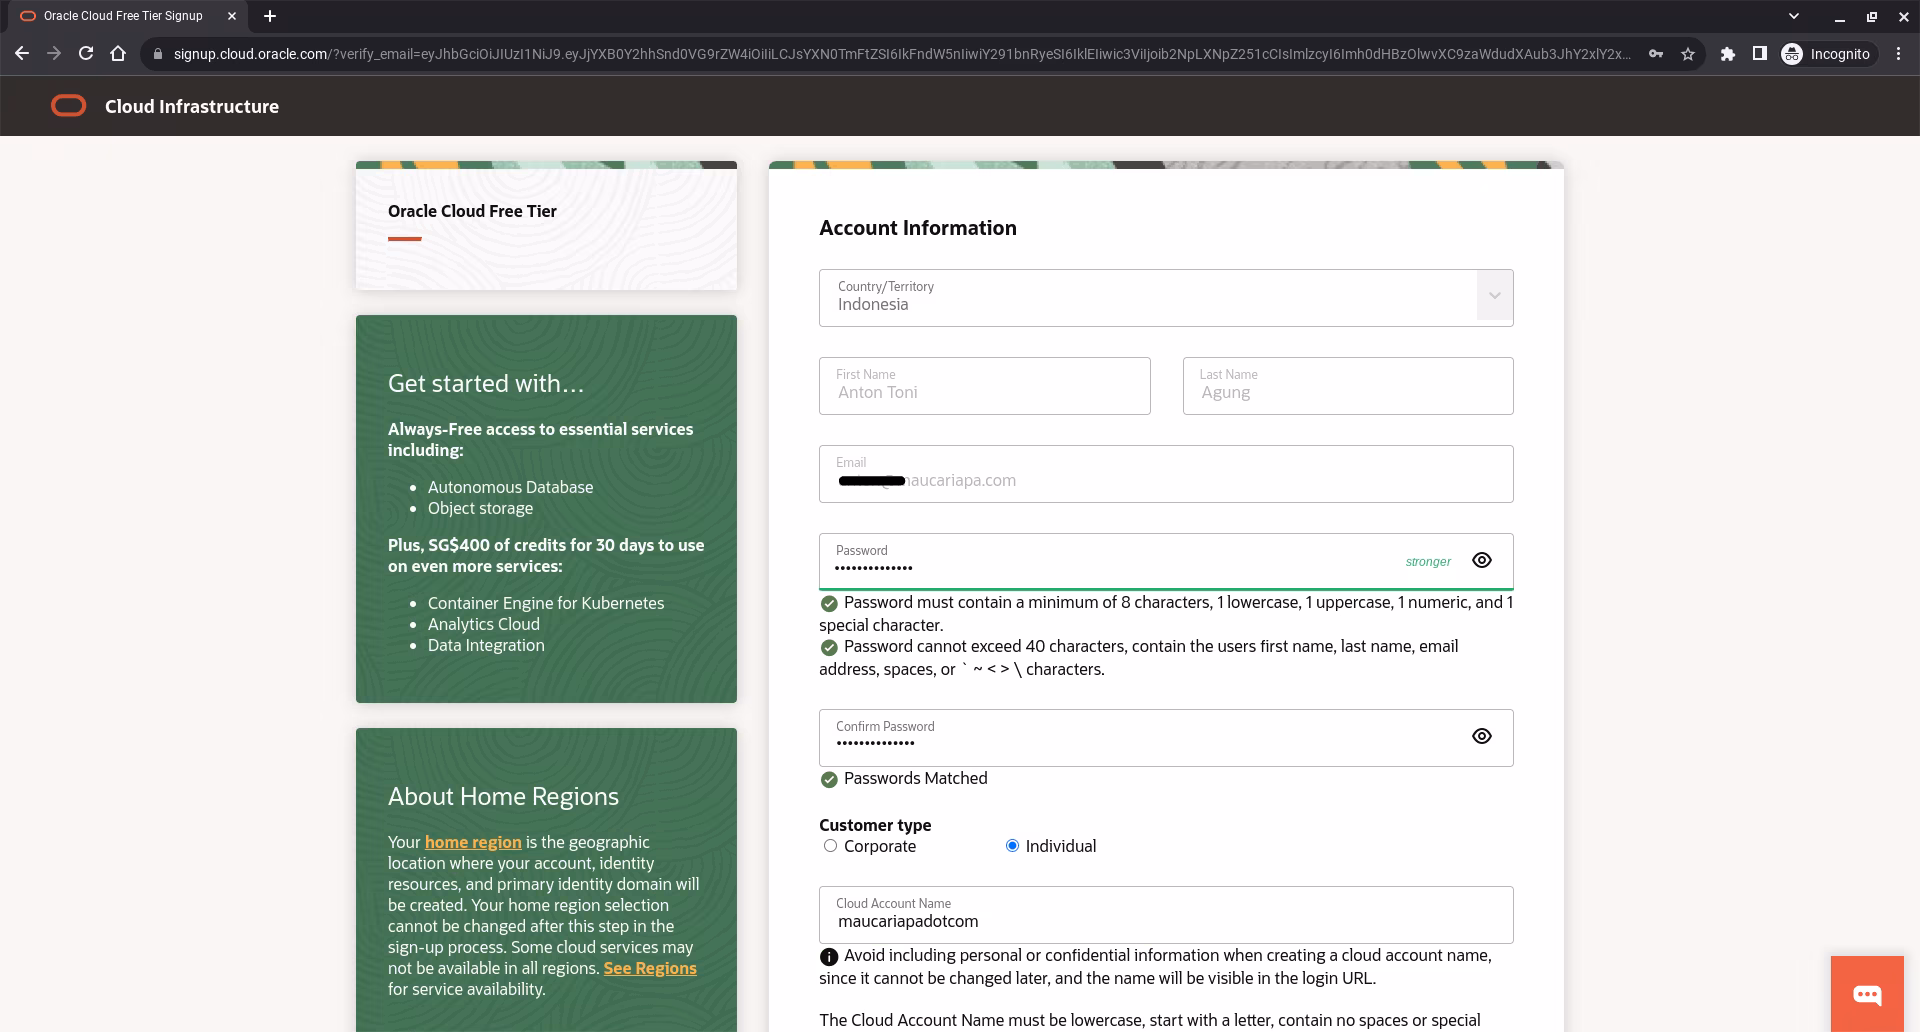Click the Last Name field
This screenshot has height=1032, width=1920.
pyautogui.click(x=1348, y=386)
